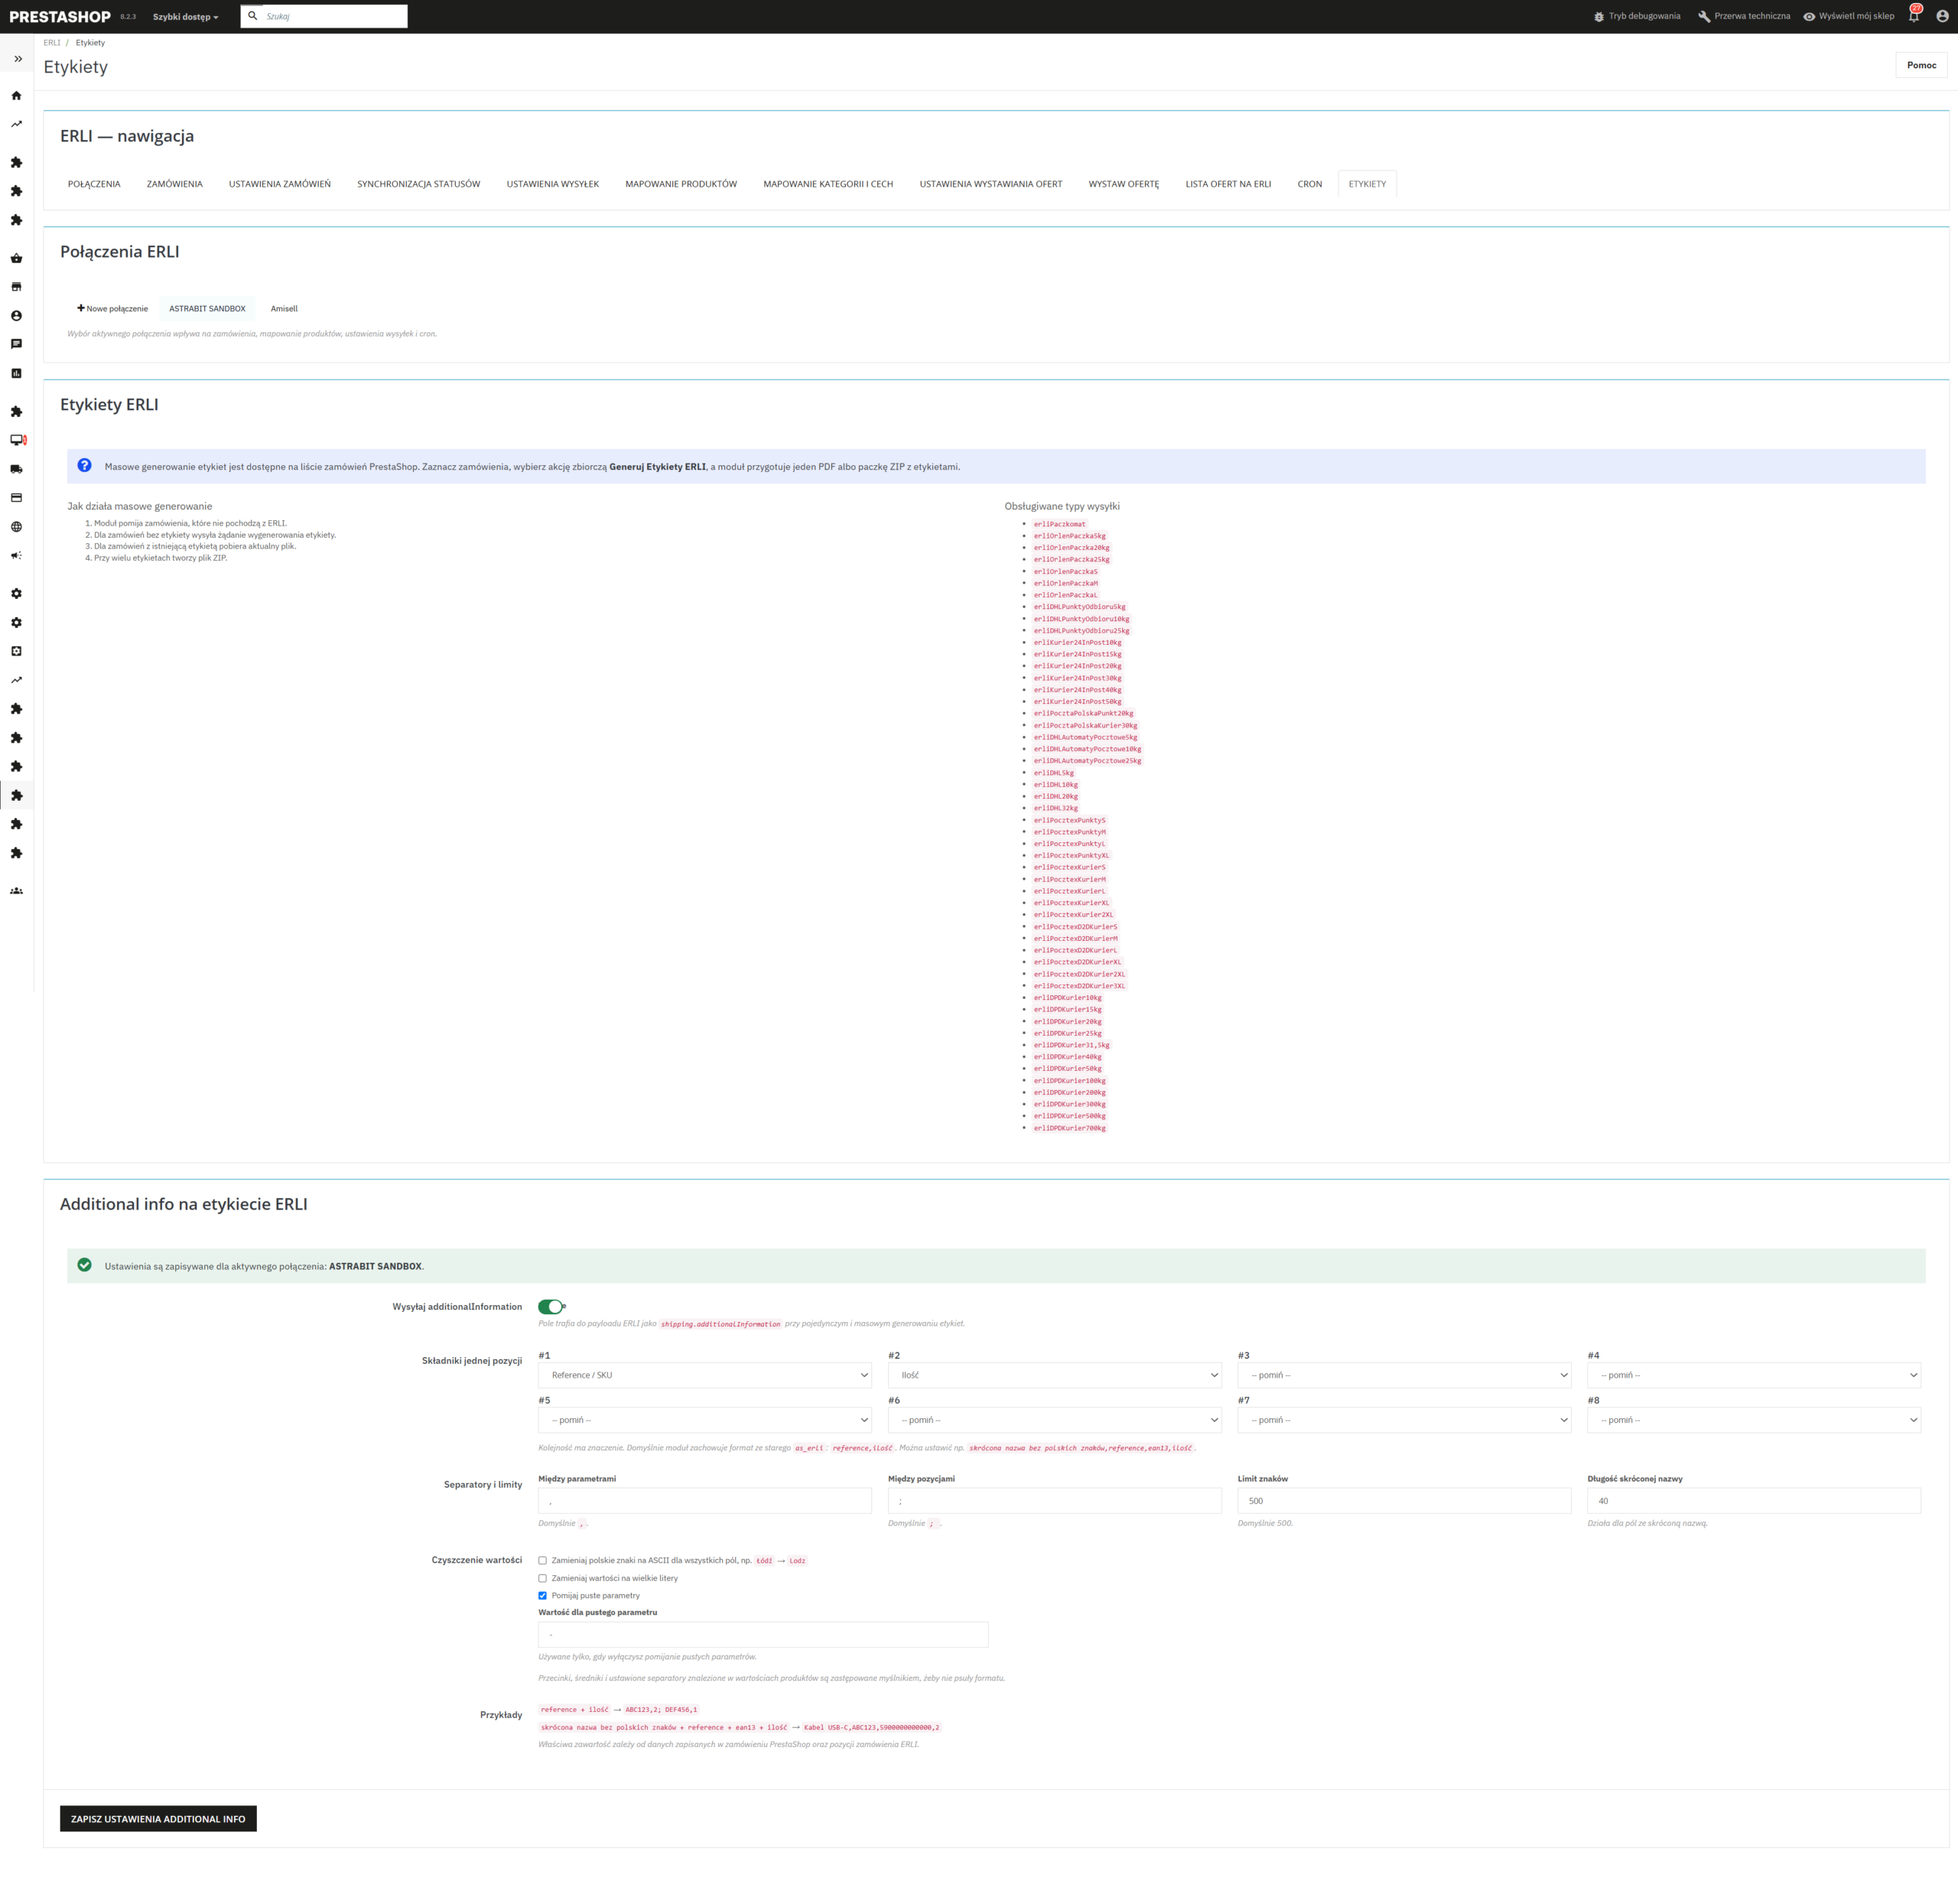The image size is (1958, 1904).
Task: Open the LISTA OFERT NA ERLI tab
Action: tap(1228, 184)
